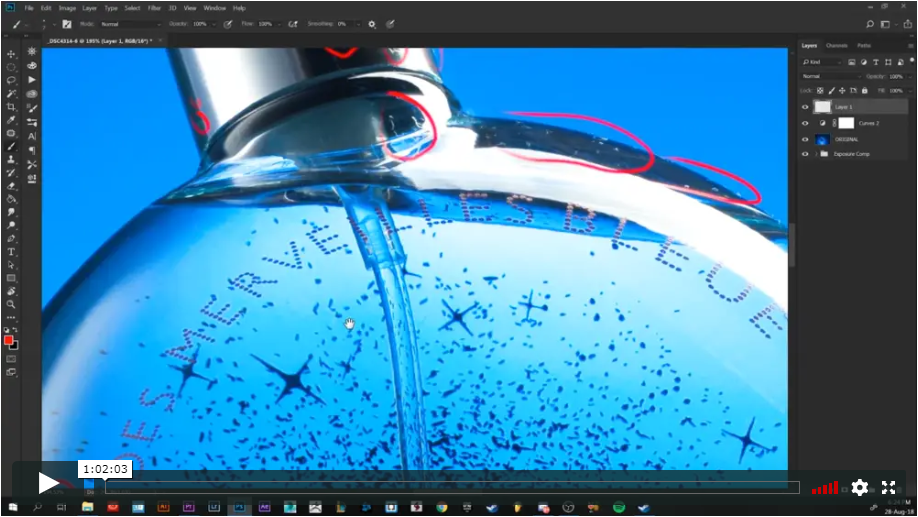Toggle lock all padlock icon
The width and height of the screenshot is (918, 517).
pos(865,91)
